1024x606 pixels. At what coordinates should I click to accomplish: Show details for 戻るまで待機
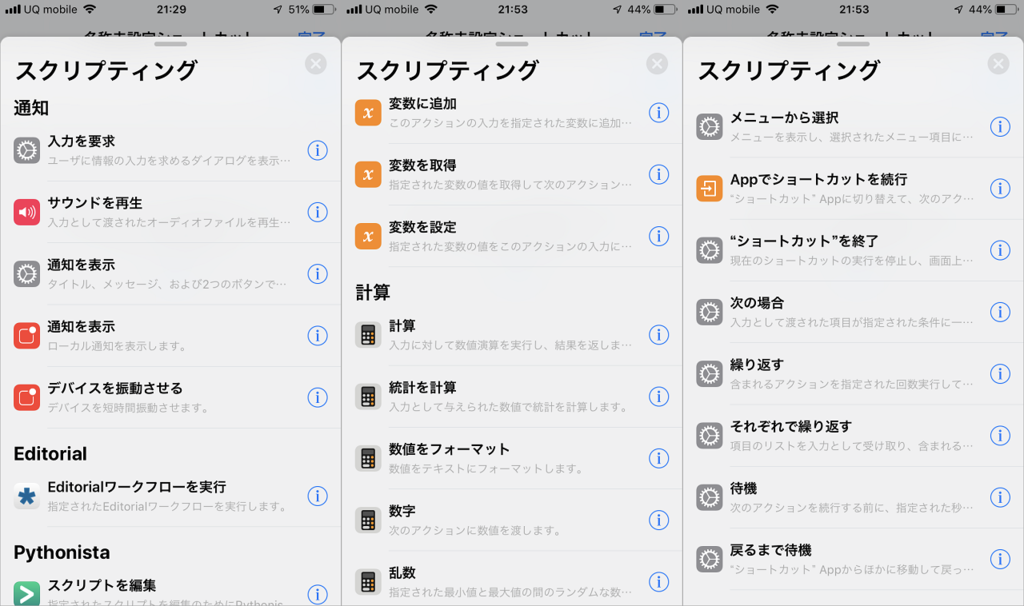click(1000, 559)
